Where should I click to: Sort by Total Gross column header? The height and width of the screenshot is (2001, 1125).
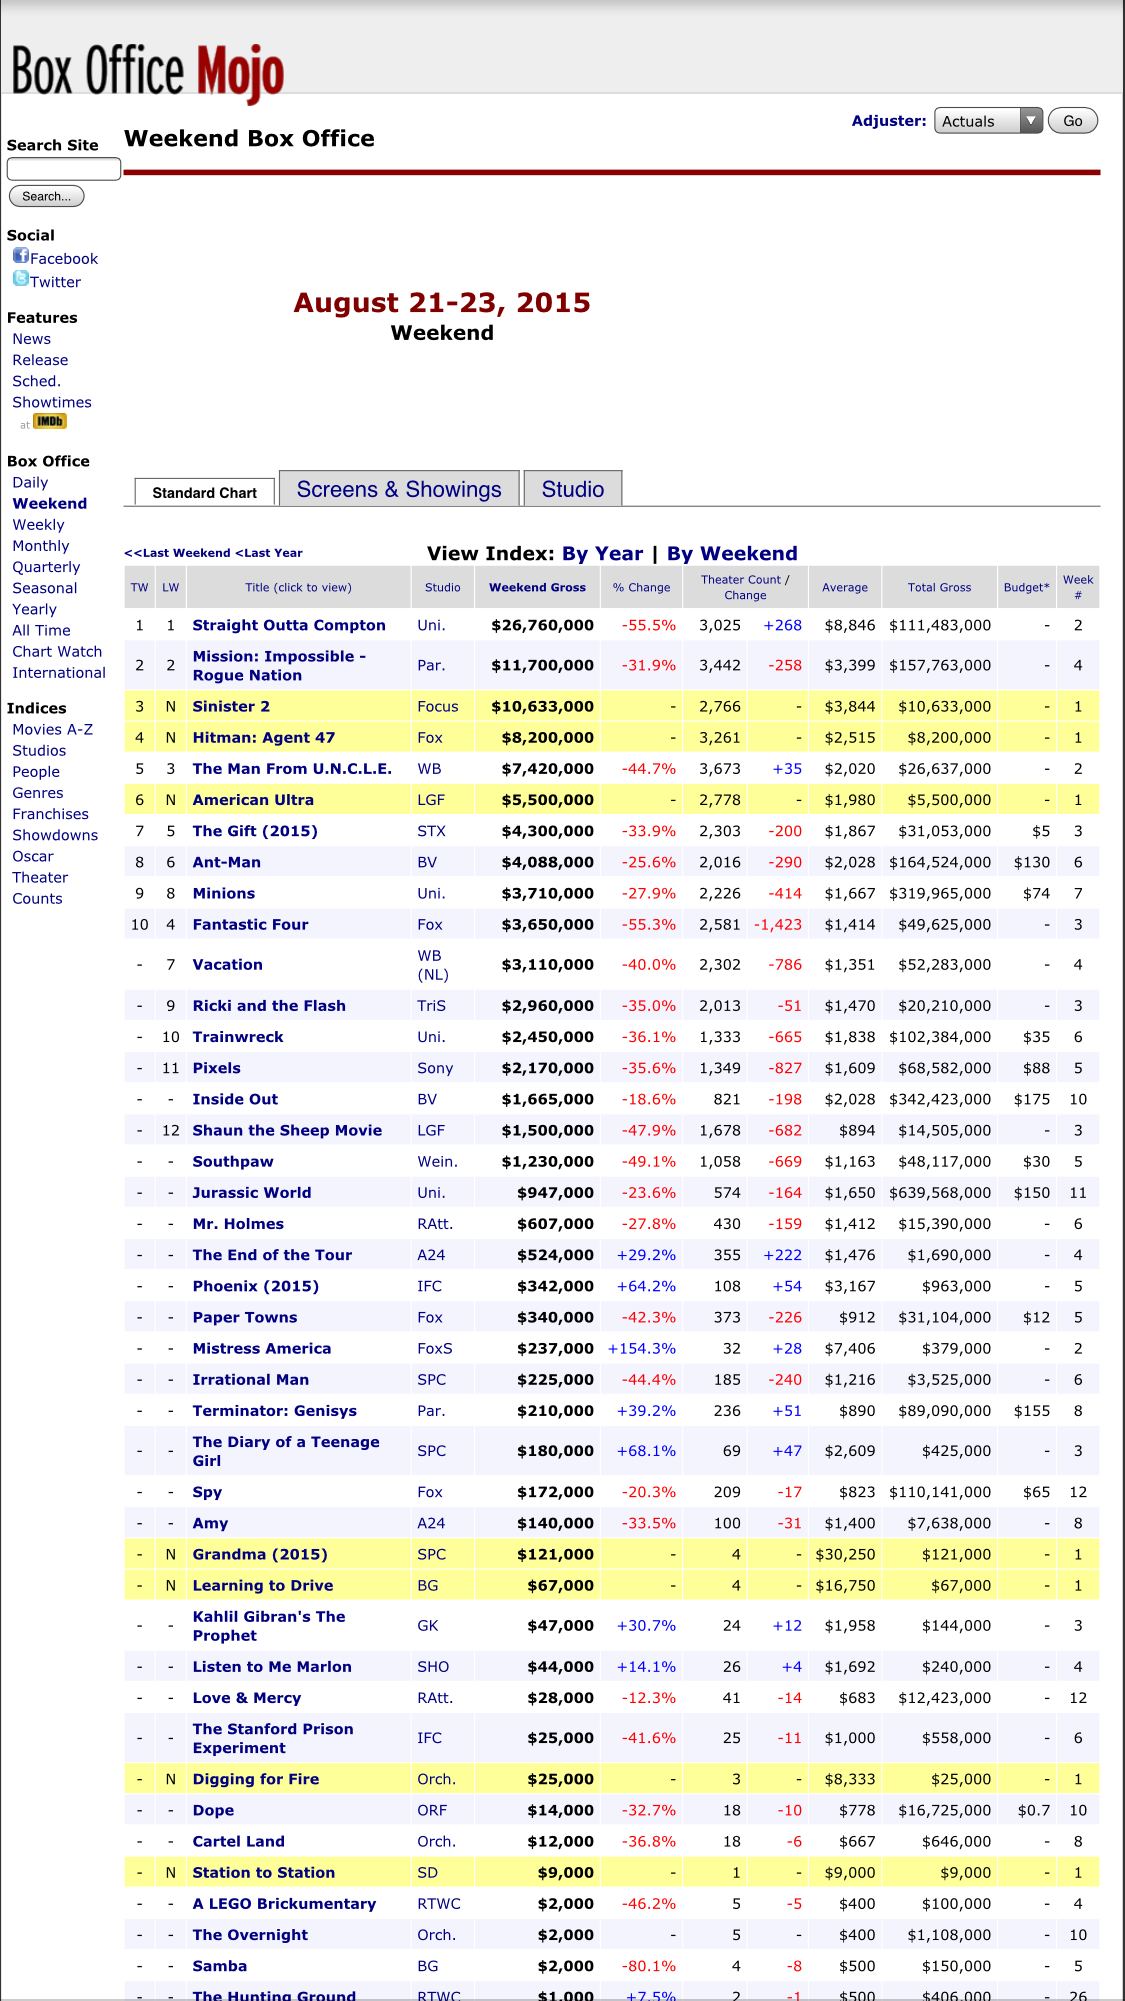[939, 588]
